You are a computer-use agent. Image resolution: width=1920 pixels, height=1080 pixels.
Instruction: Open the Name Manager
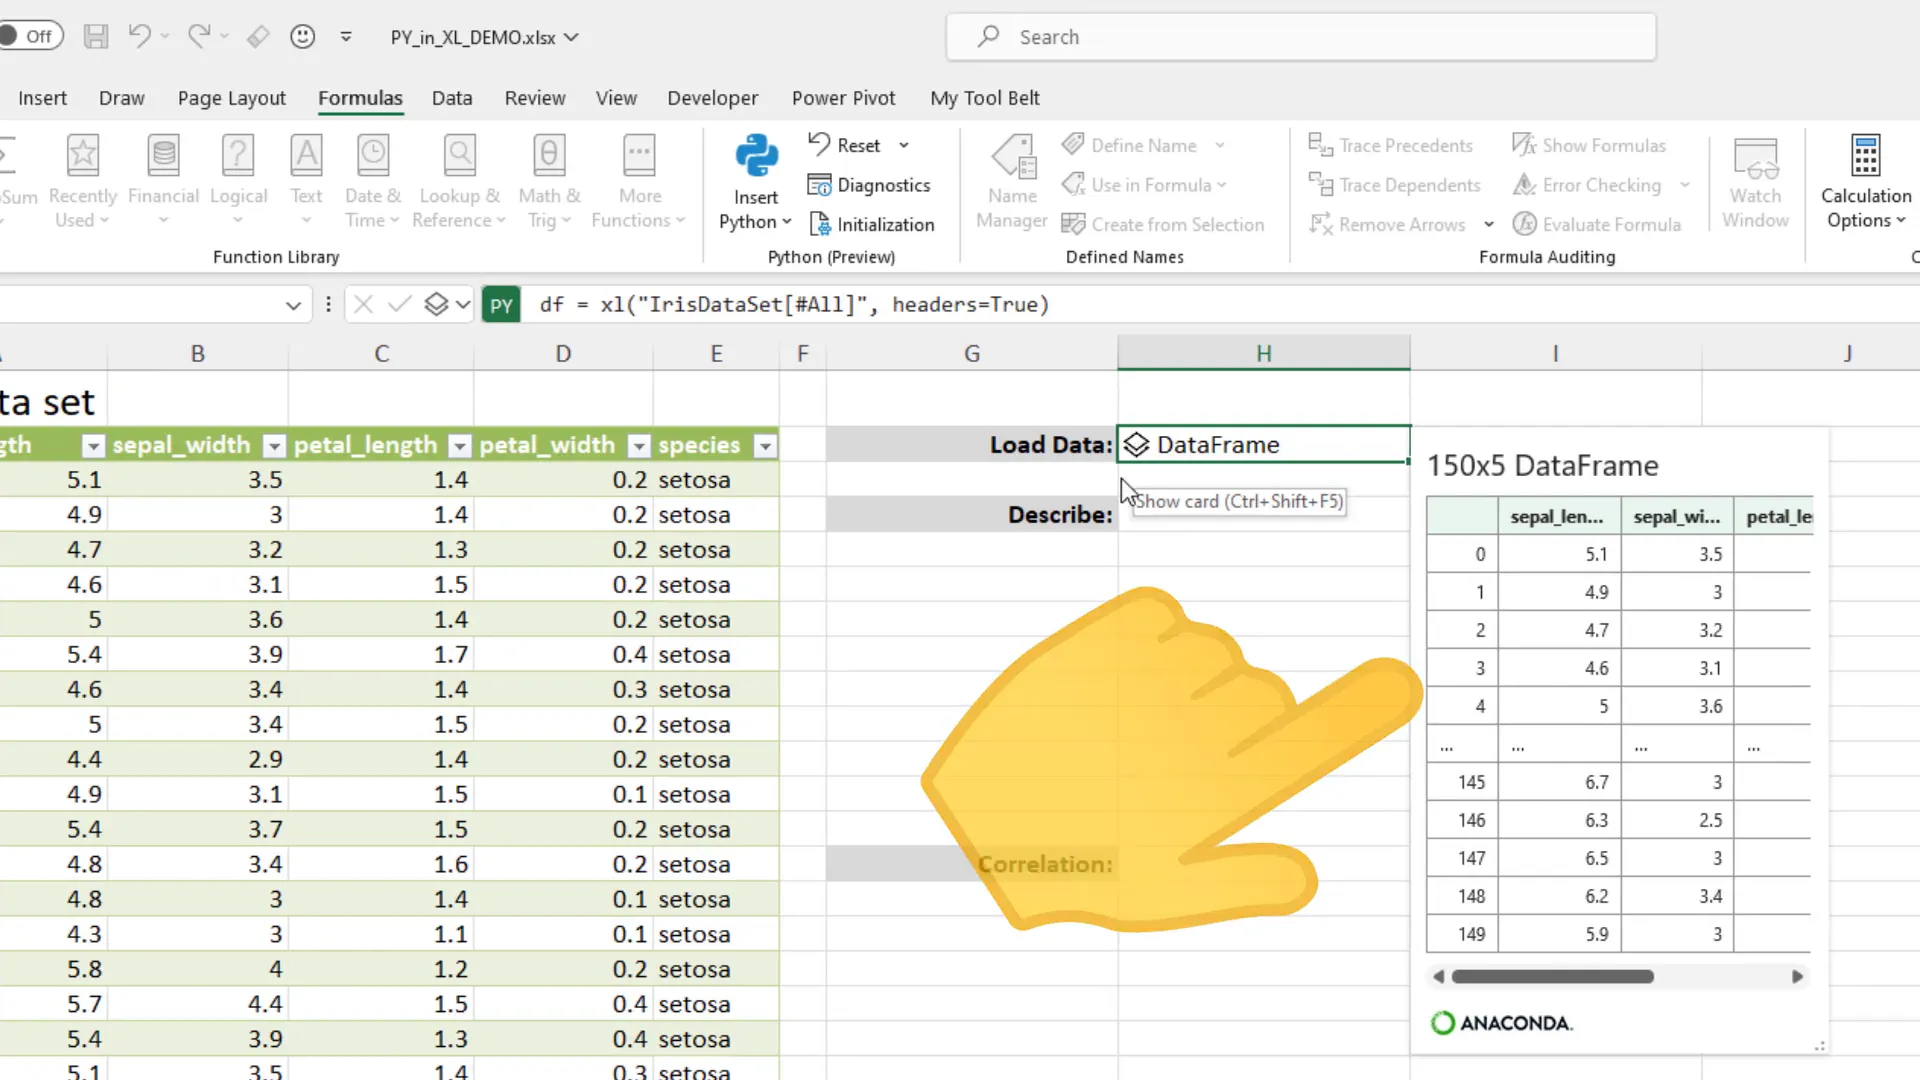1012,180
